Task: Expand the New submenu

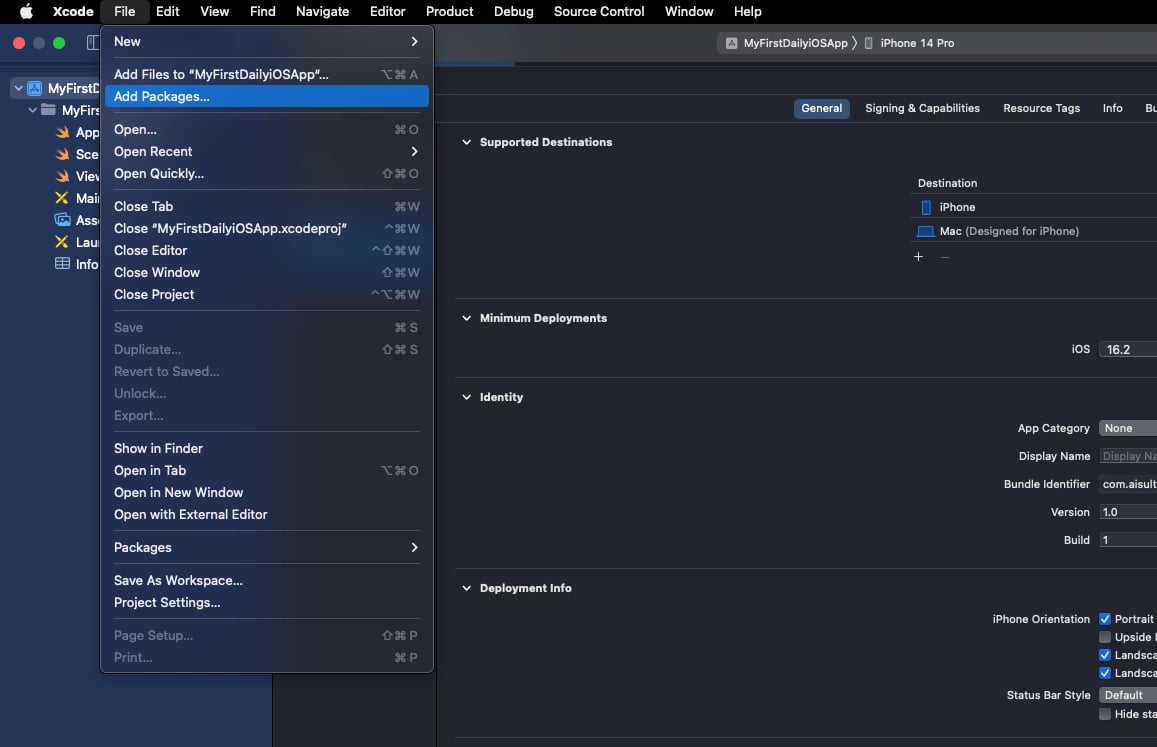Action: [x=266, y=41]
